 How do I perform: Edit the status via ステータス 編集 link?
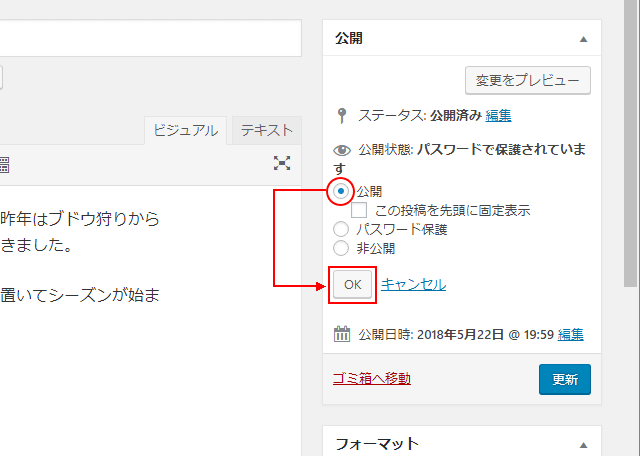click(x=498, y=116)
